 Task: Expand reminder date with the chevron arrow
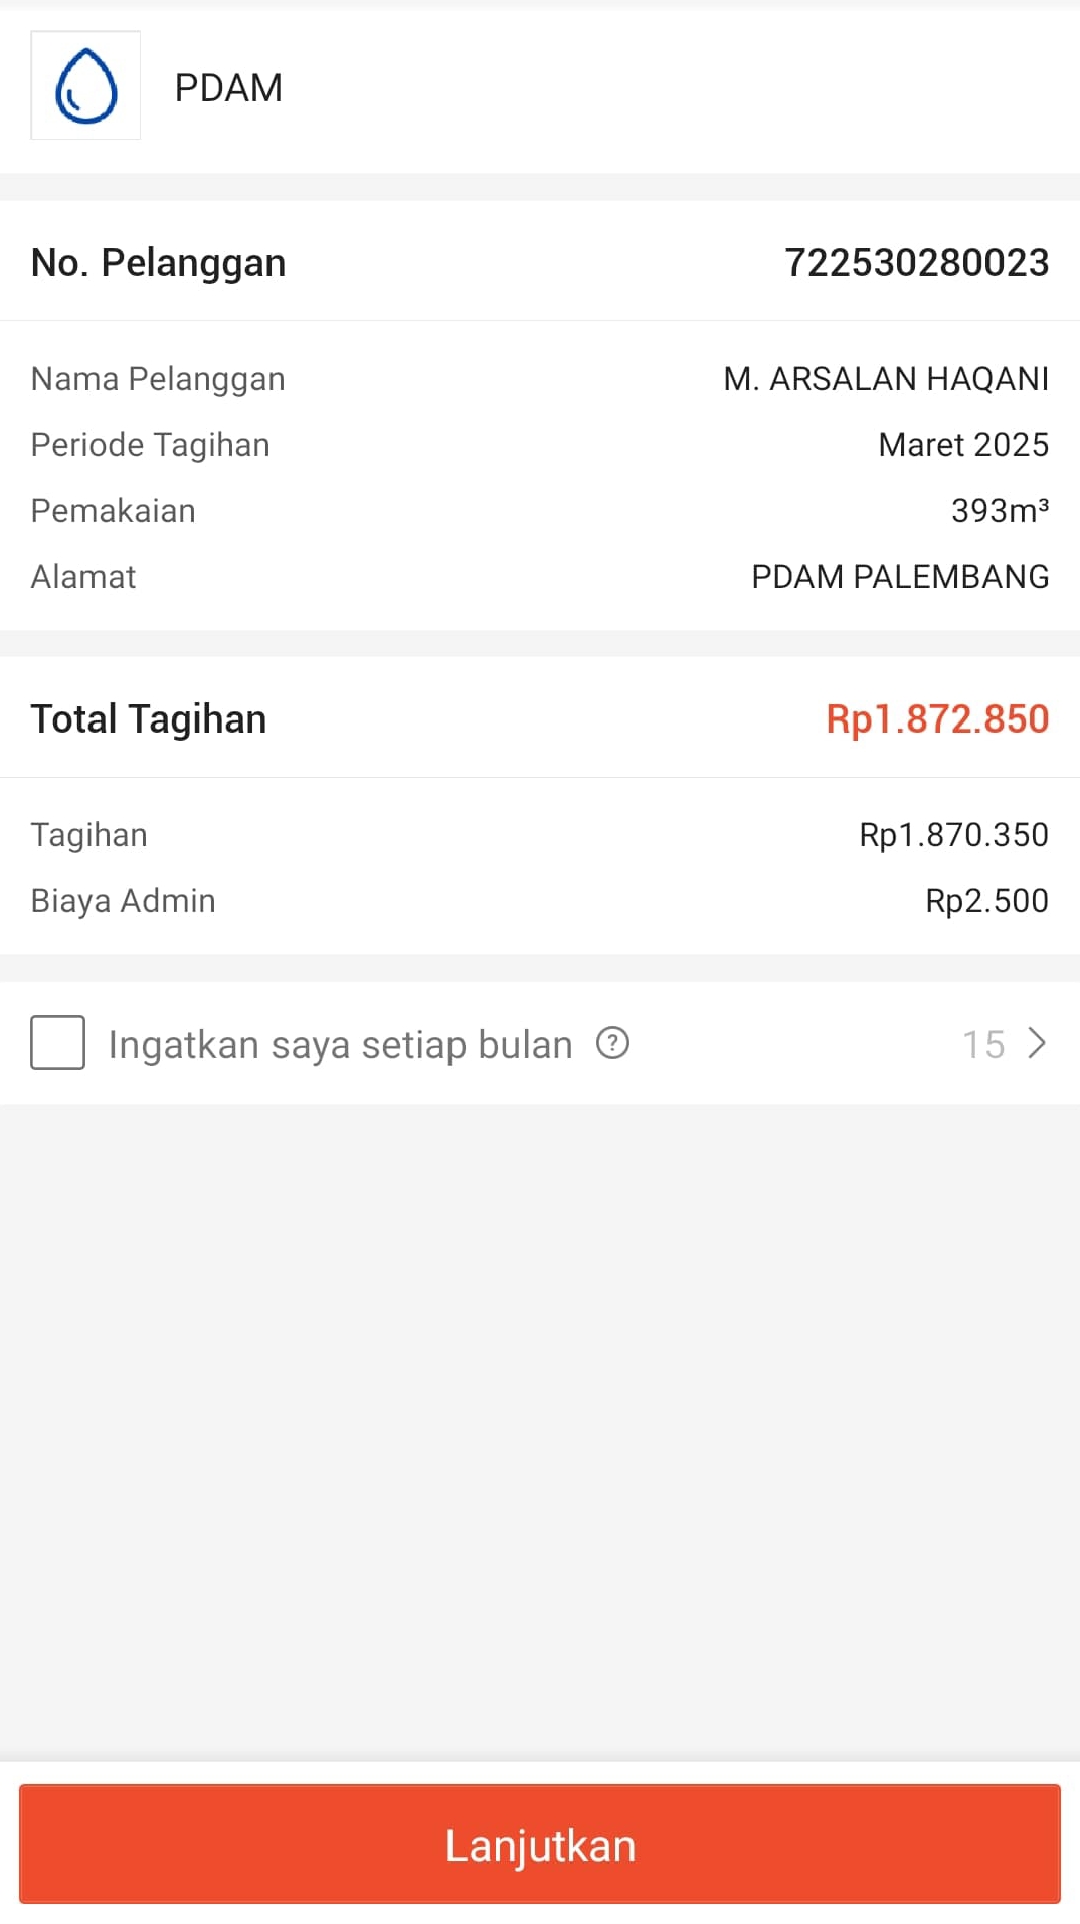pos(1037,1043)
